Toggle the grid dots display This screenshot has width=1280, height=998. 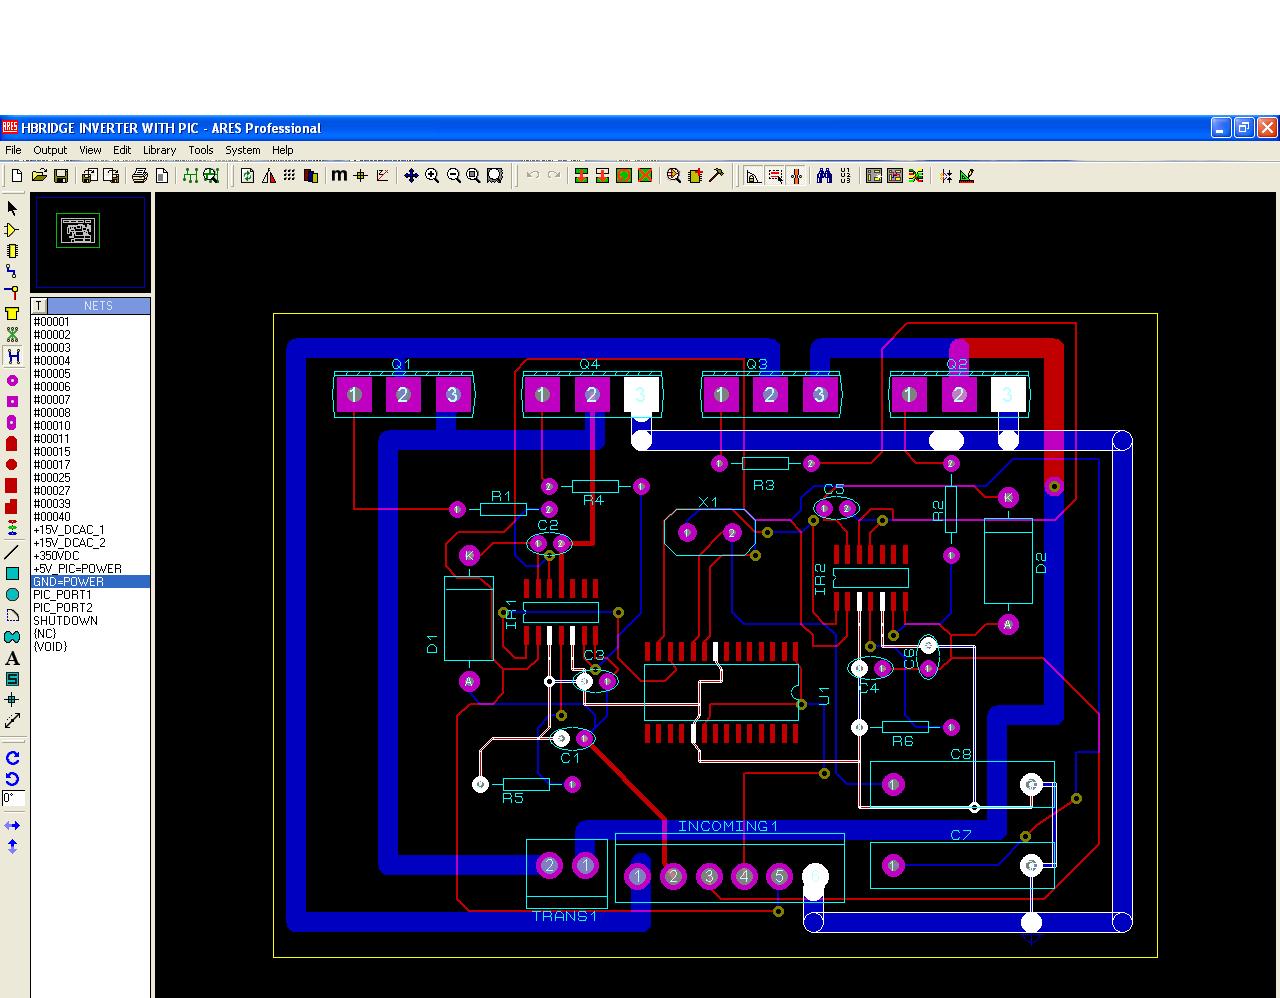(x=290, y=176)
